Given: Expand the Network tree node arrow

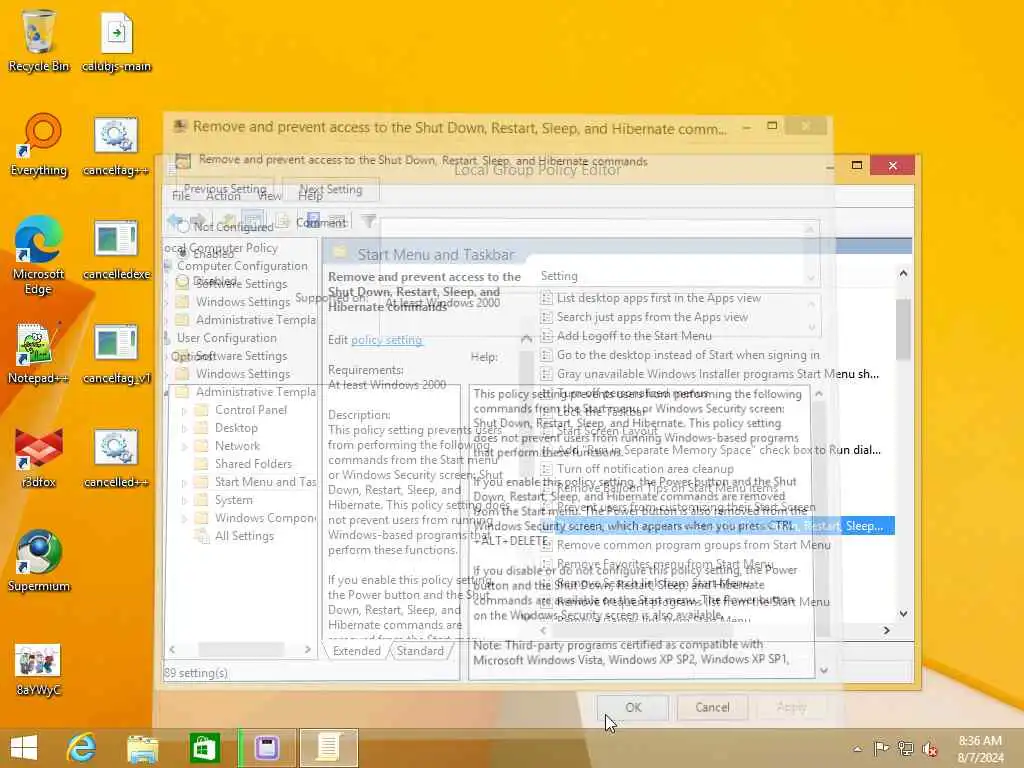Looking at the screenshot, I should pos(184,447).
